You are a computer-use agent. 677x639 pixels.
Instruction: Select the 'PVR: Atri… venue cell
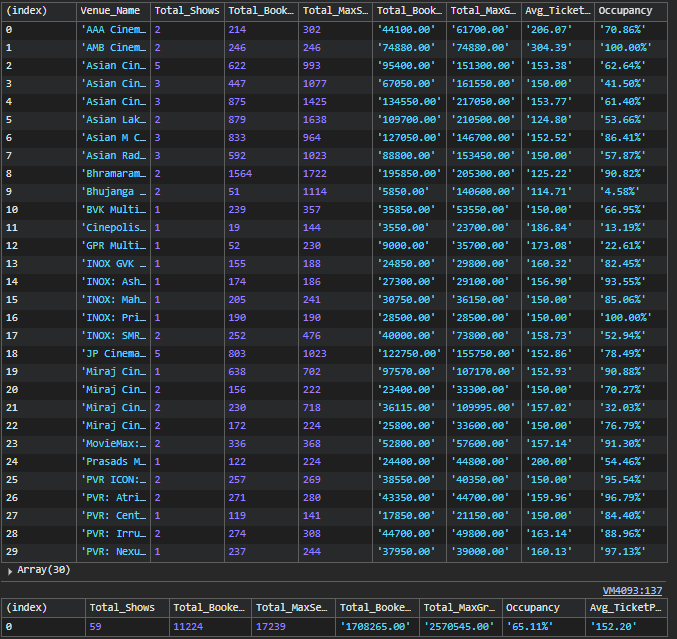click(x=114, y=497)
